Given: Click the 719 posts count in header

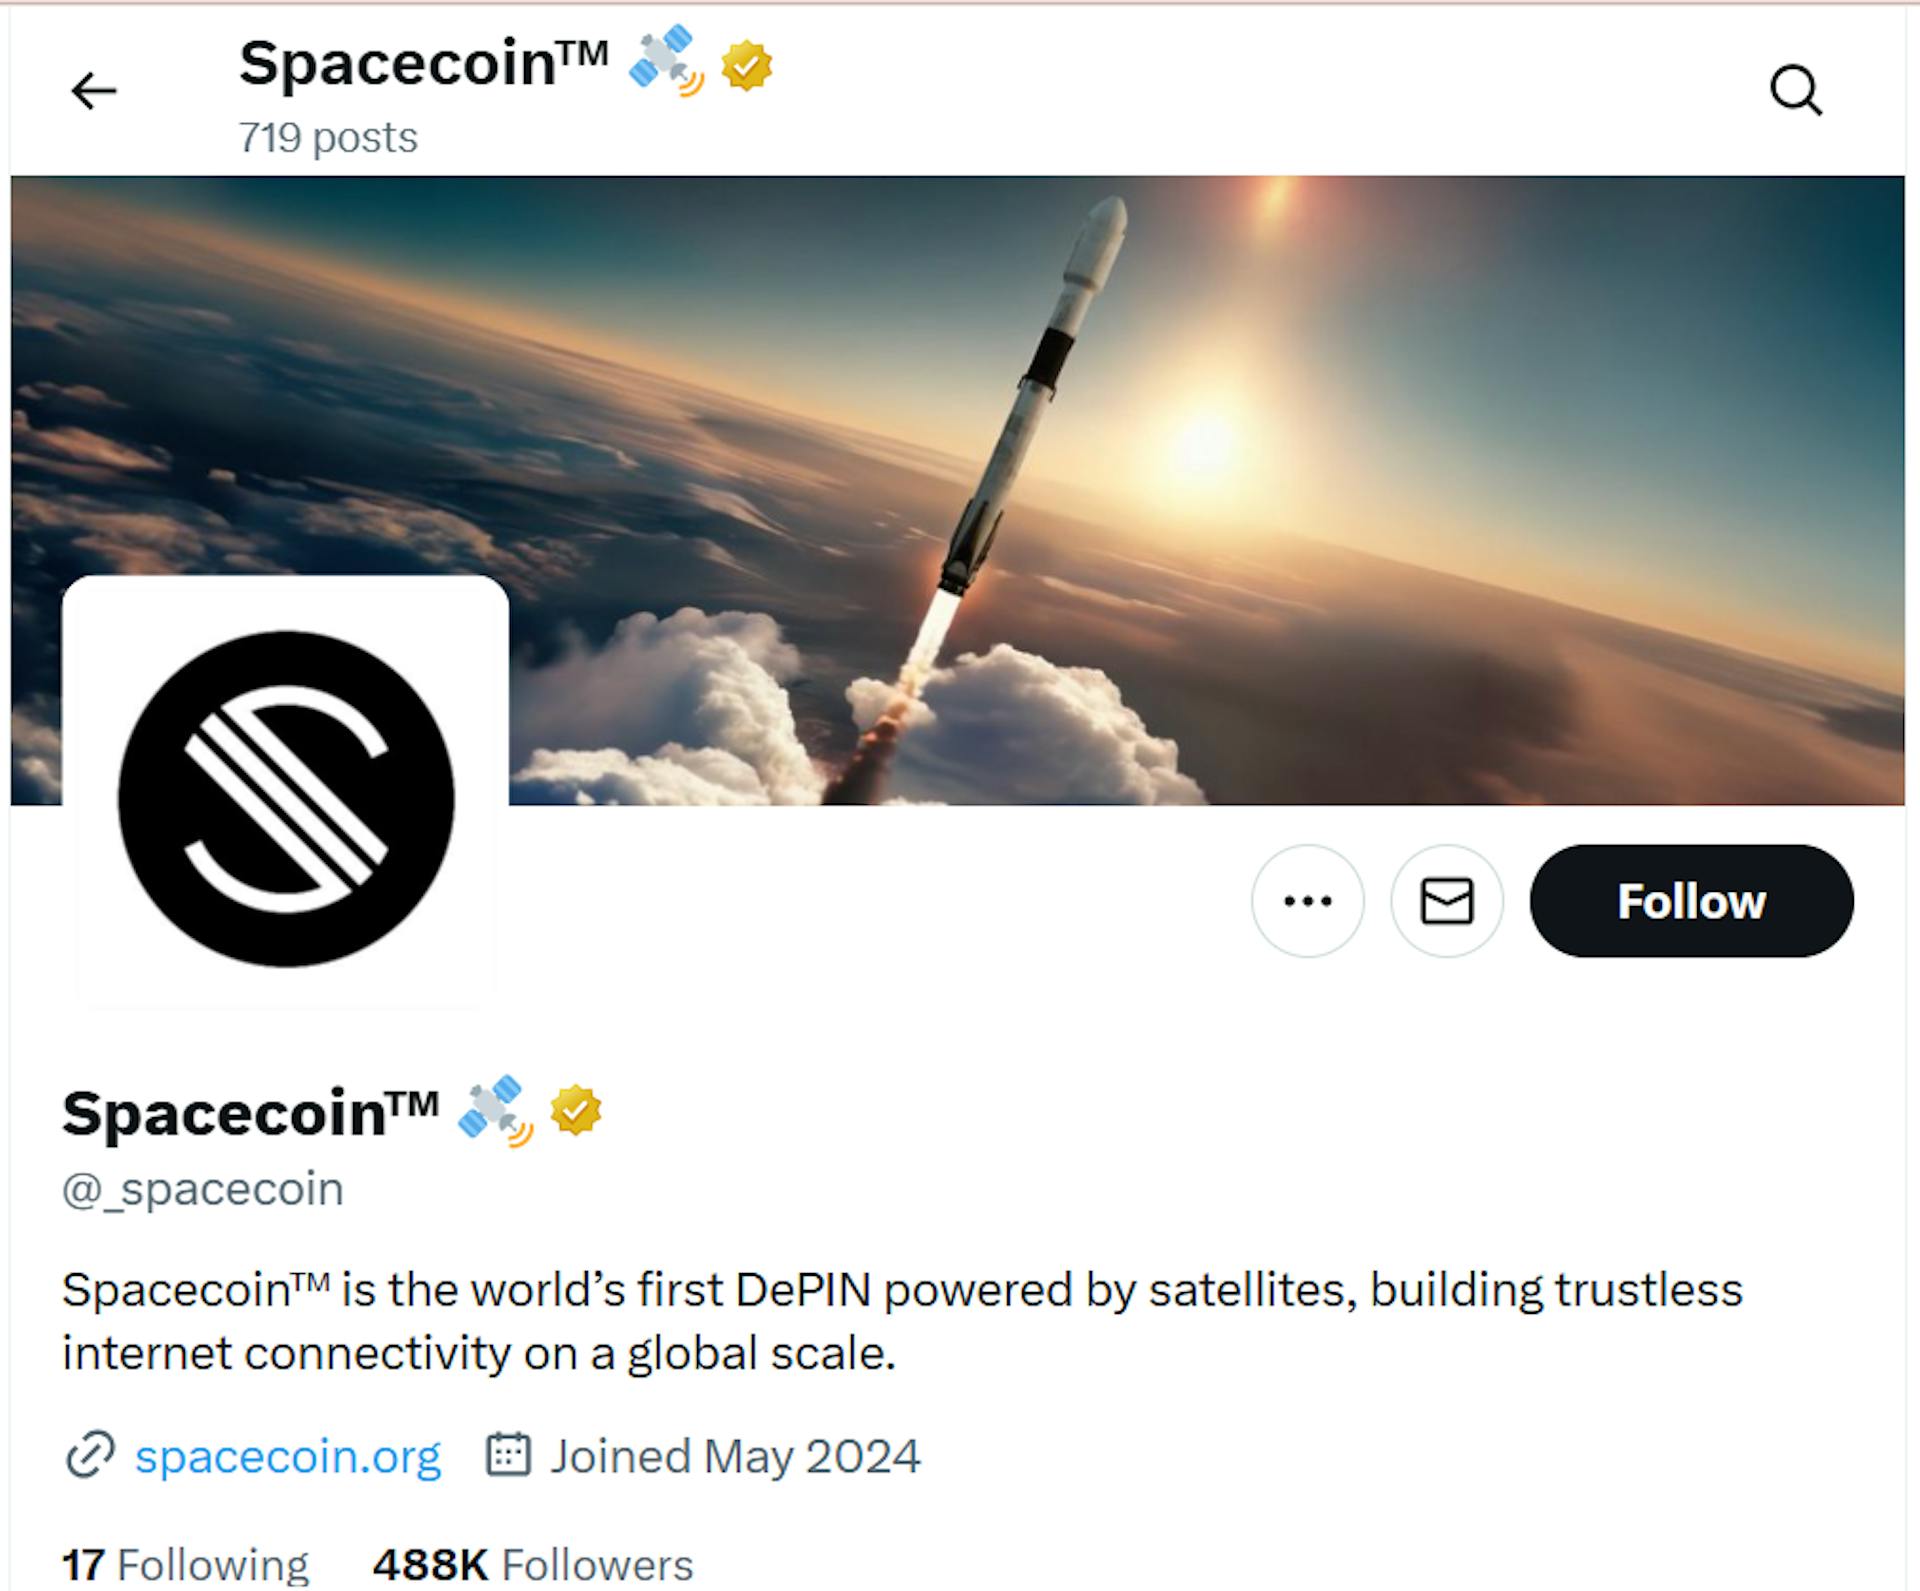Looking at the screenshot, I should click(328, 138).
